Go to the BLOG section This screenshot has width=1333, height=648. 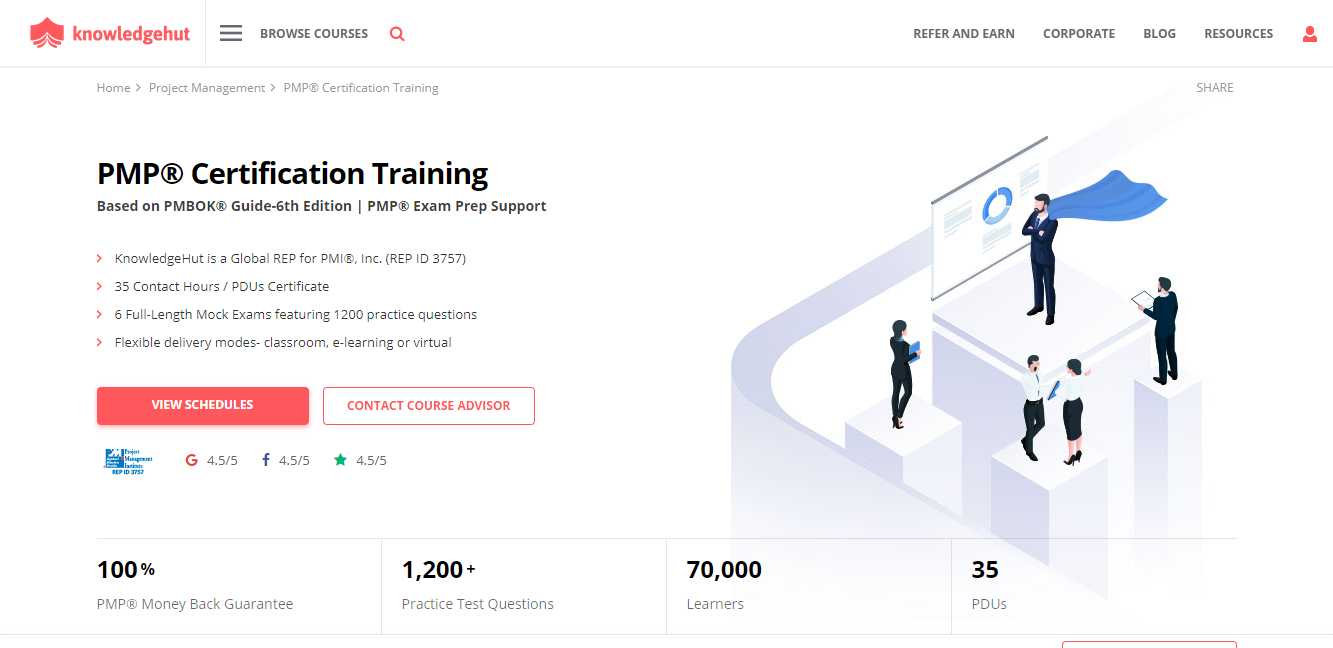pyautogui.click(x=1159, y=33)
